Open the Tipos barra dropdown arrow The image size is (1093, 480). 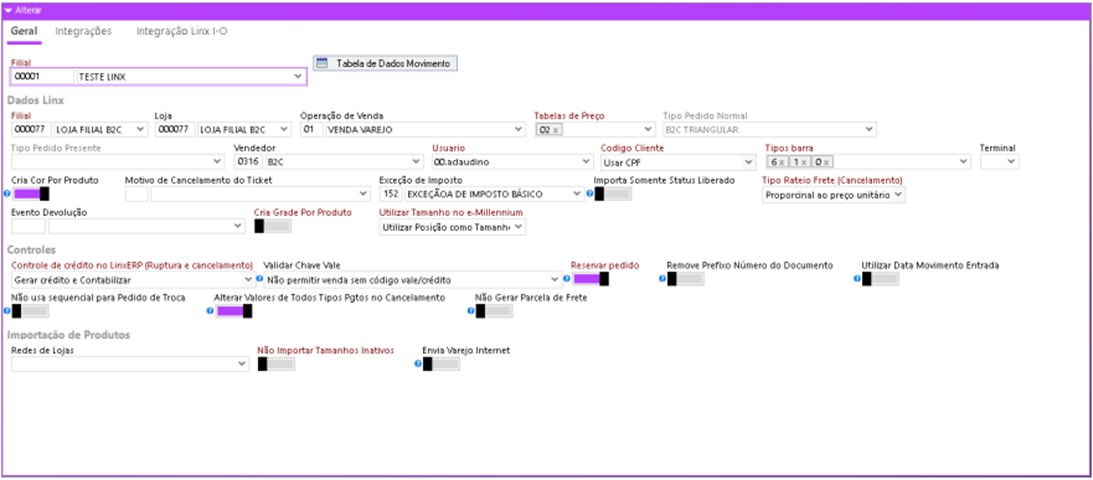pyautogui.click(x=964, y=162)
